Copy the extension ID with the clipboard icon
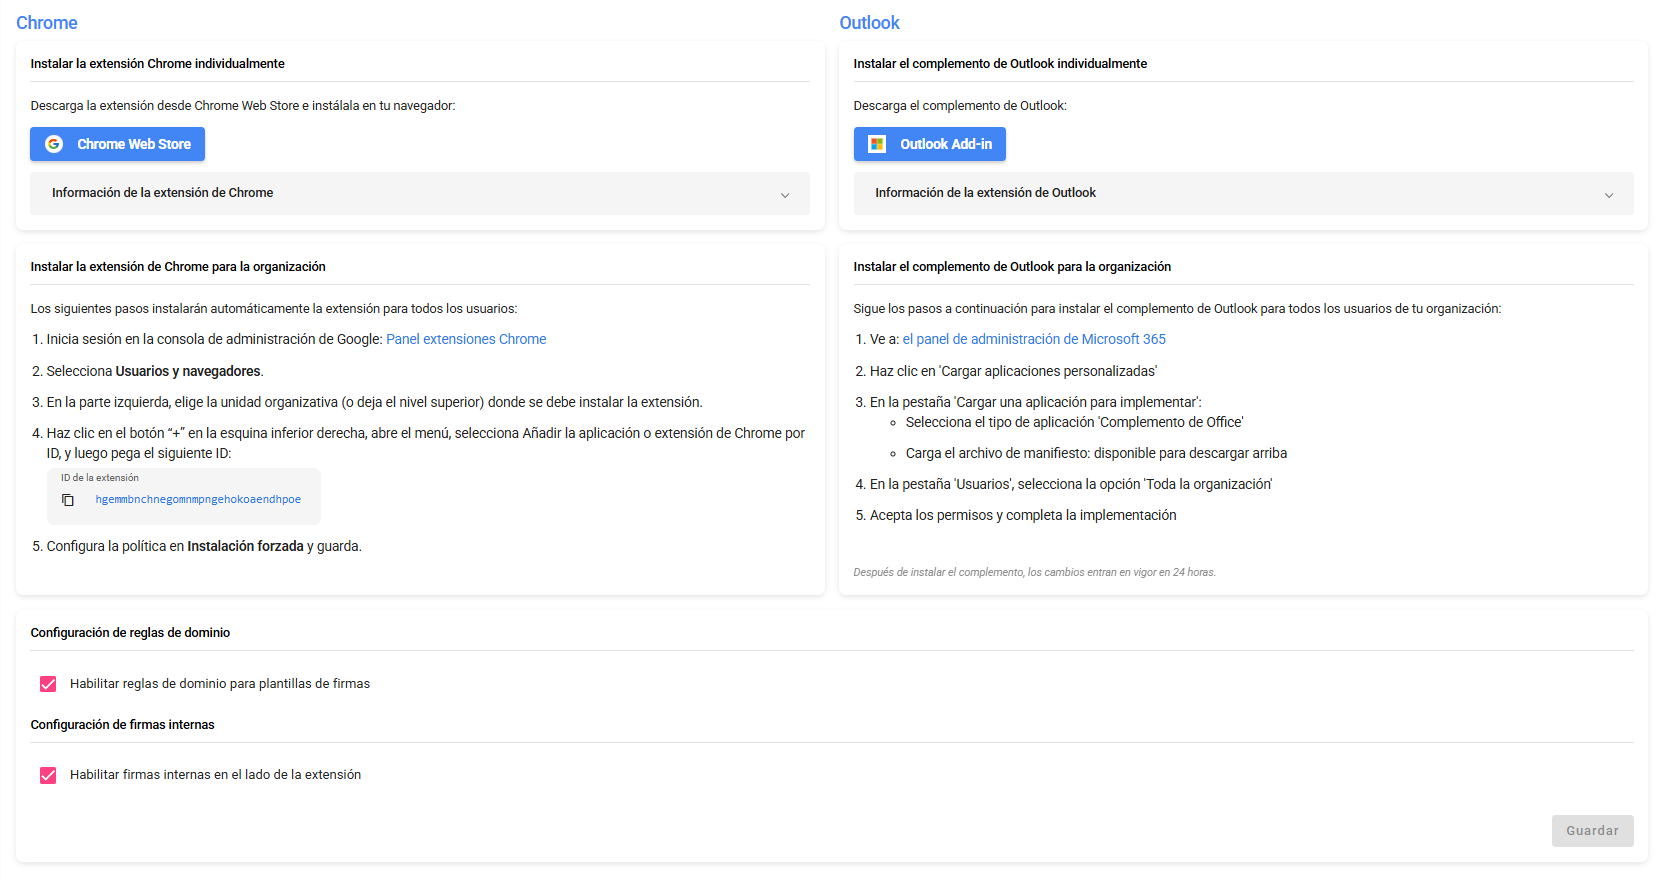Image resolution: width=1665 pixels, height=880 pixels. coord(68,500)
